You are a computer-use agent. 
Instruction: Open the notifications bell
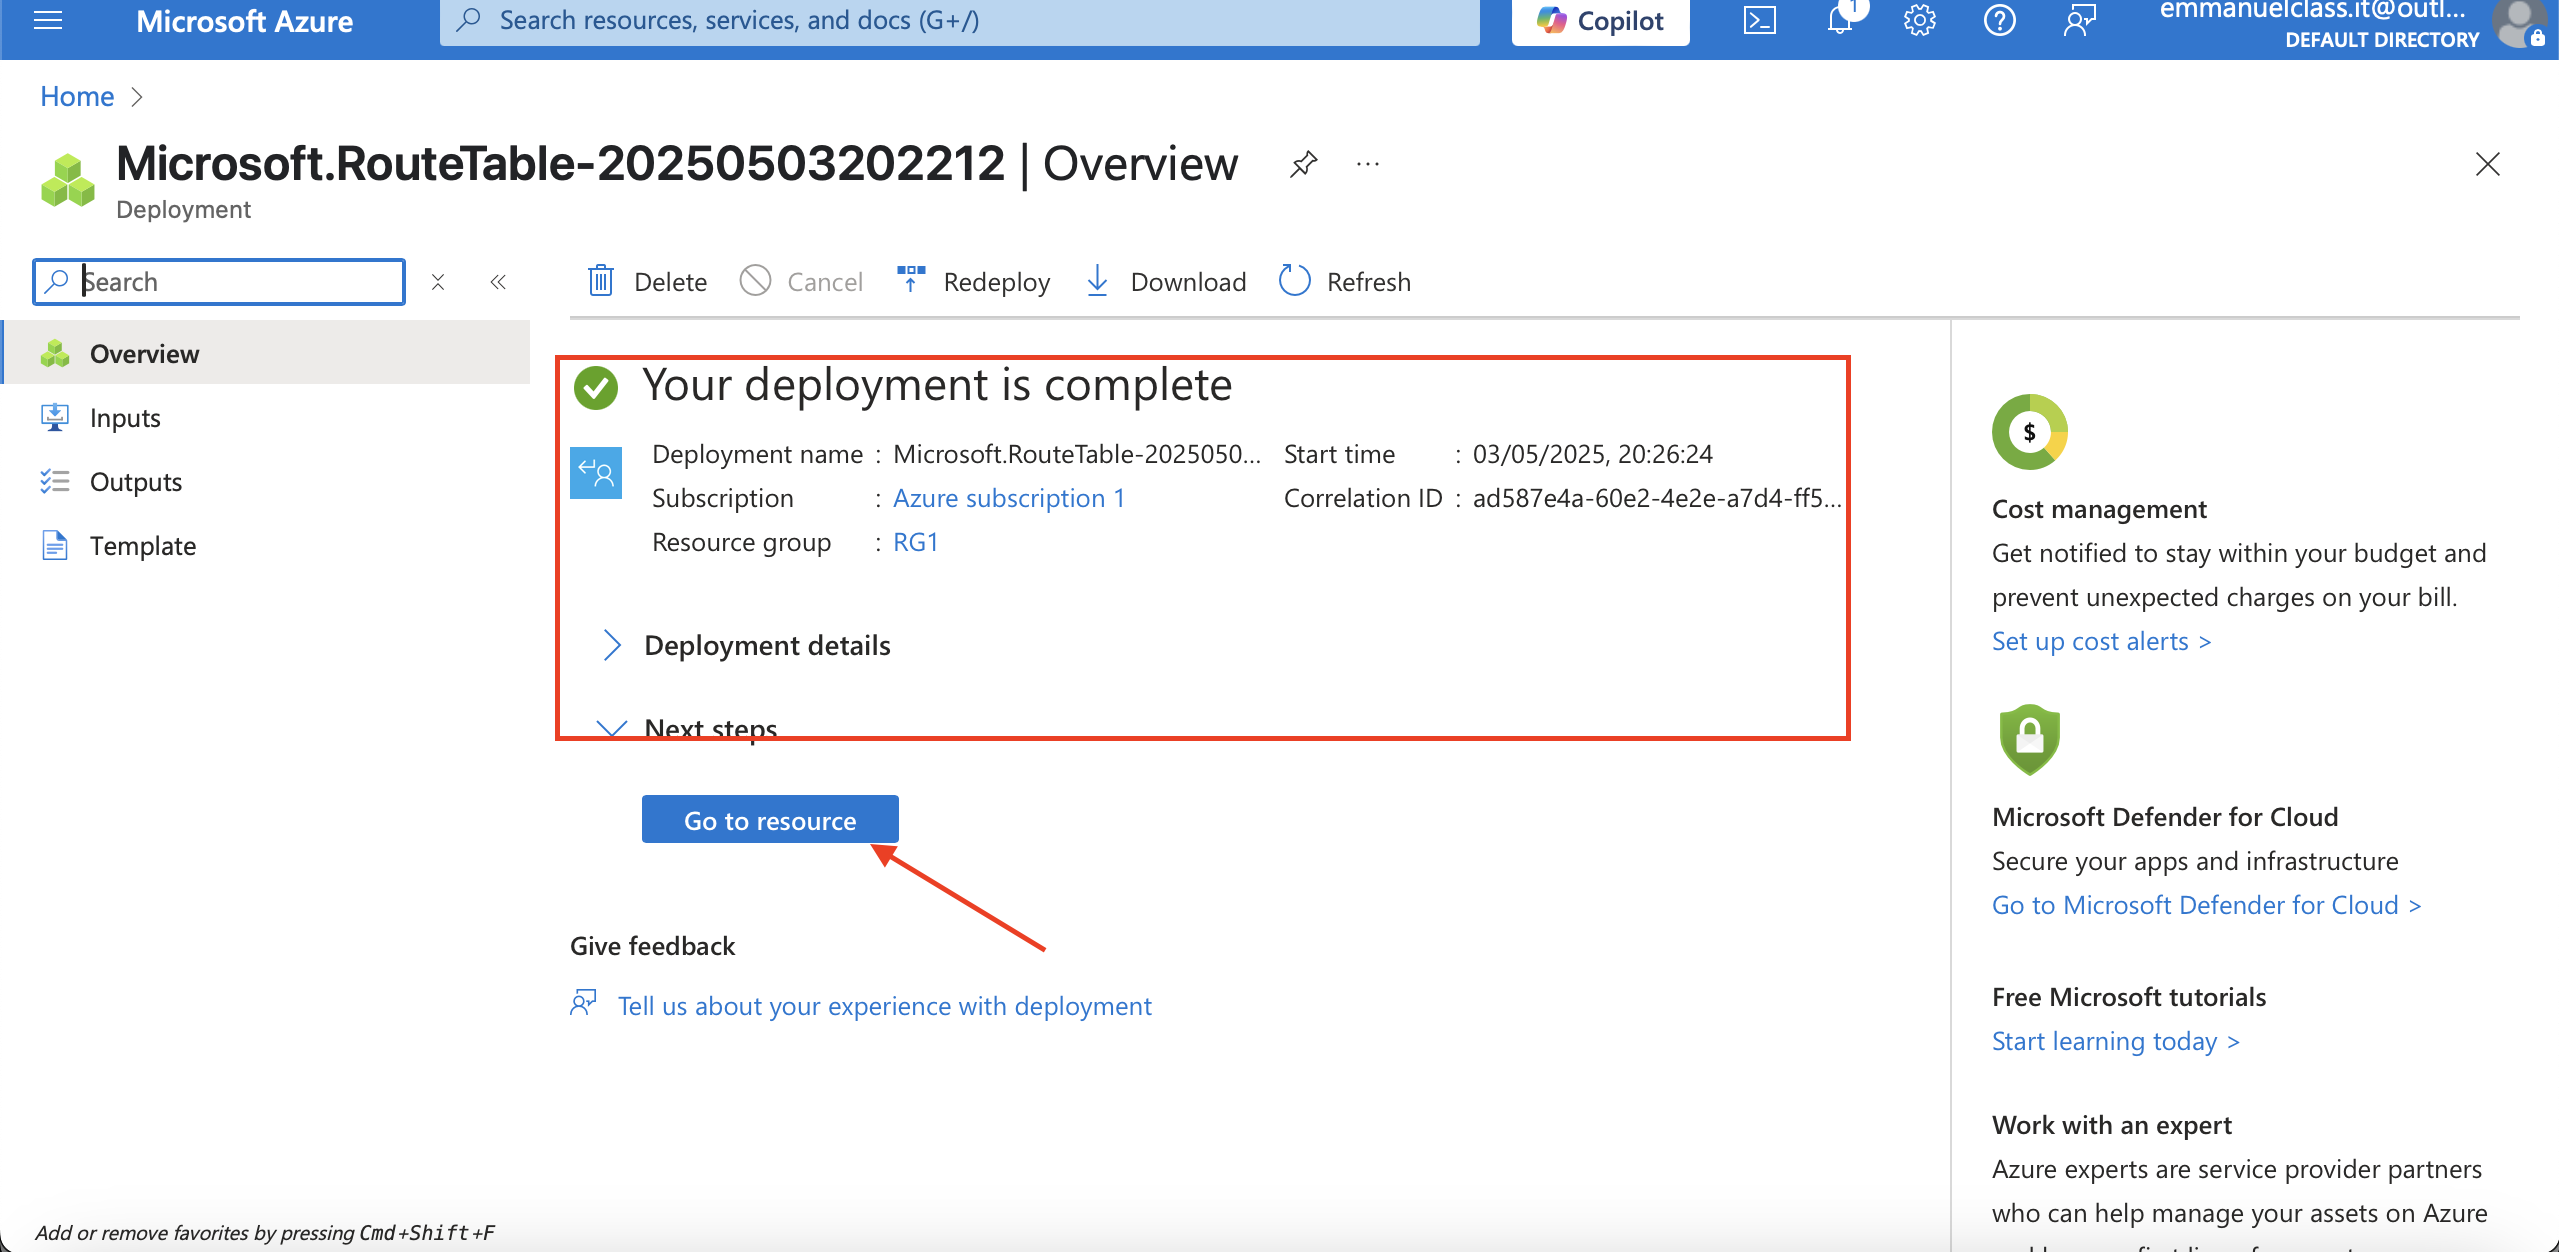(x=1840, y=21)
